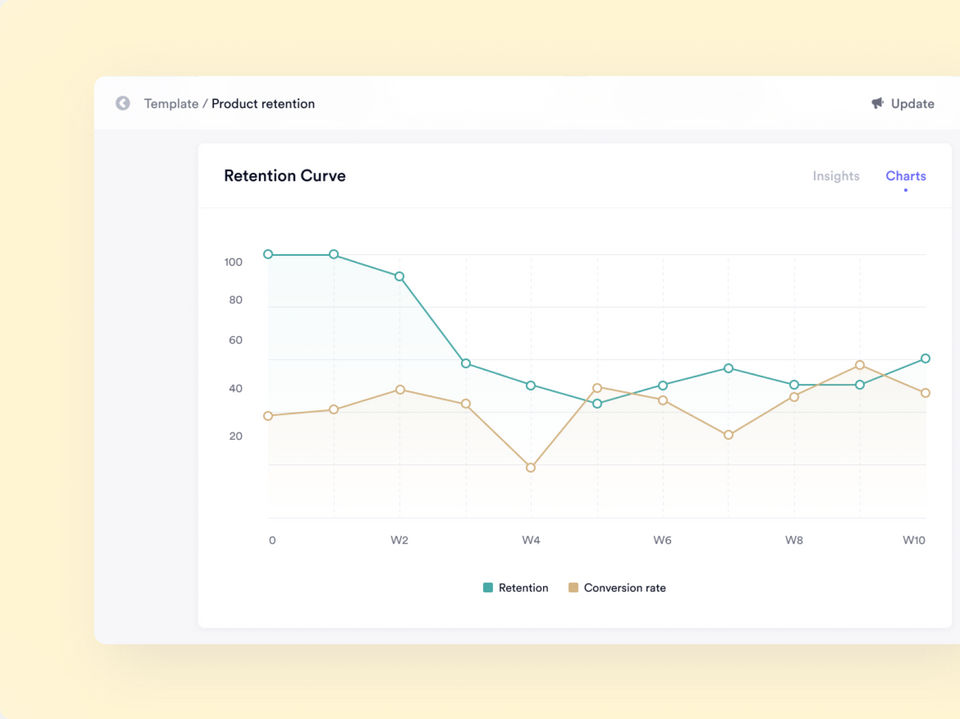
Task: Click the W6 x-axis label
Action: (x=662, y=540)
